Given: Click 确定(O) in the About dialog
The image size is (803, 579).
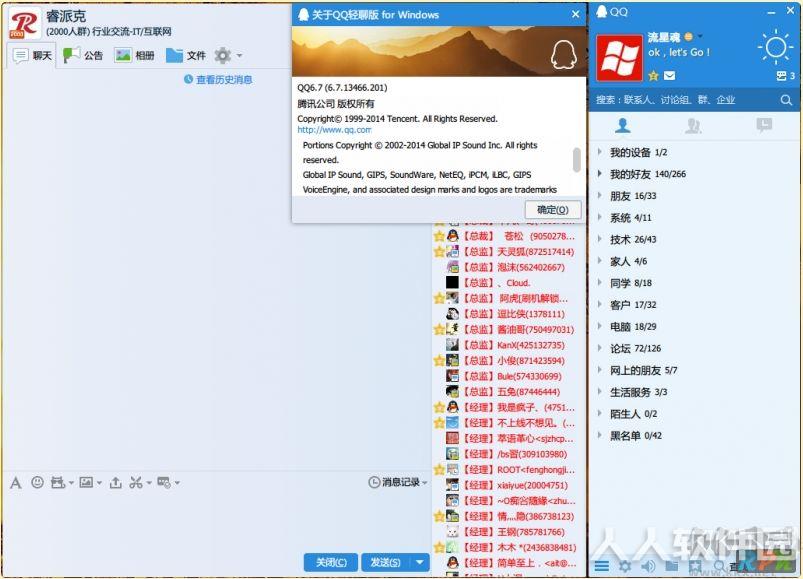Looking at the screenshot, I should (553, 210).
